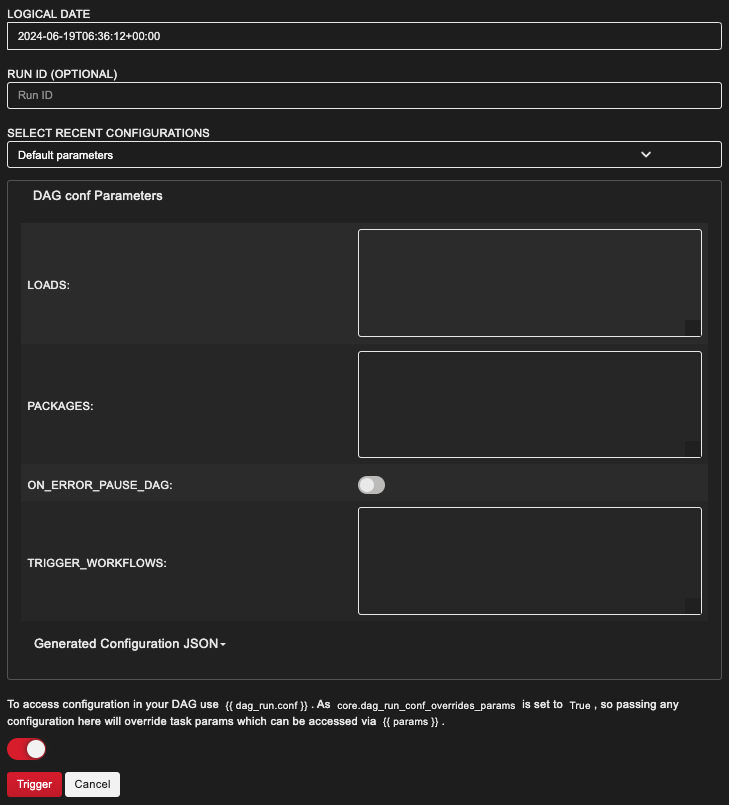Click the resize handle of PACKAGES textarea
The width and height of the screenshot is (729, 805).
(x=693, y=450)
